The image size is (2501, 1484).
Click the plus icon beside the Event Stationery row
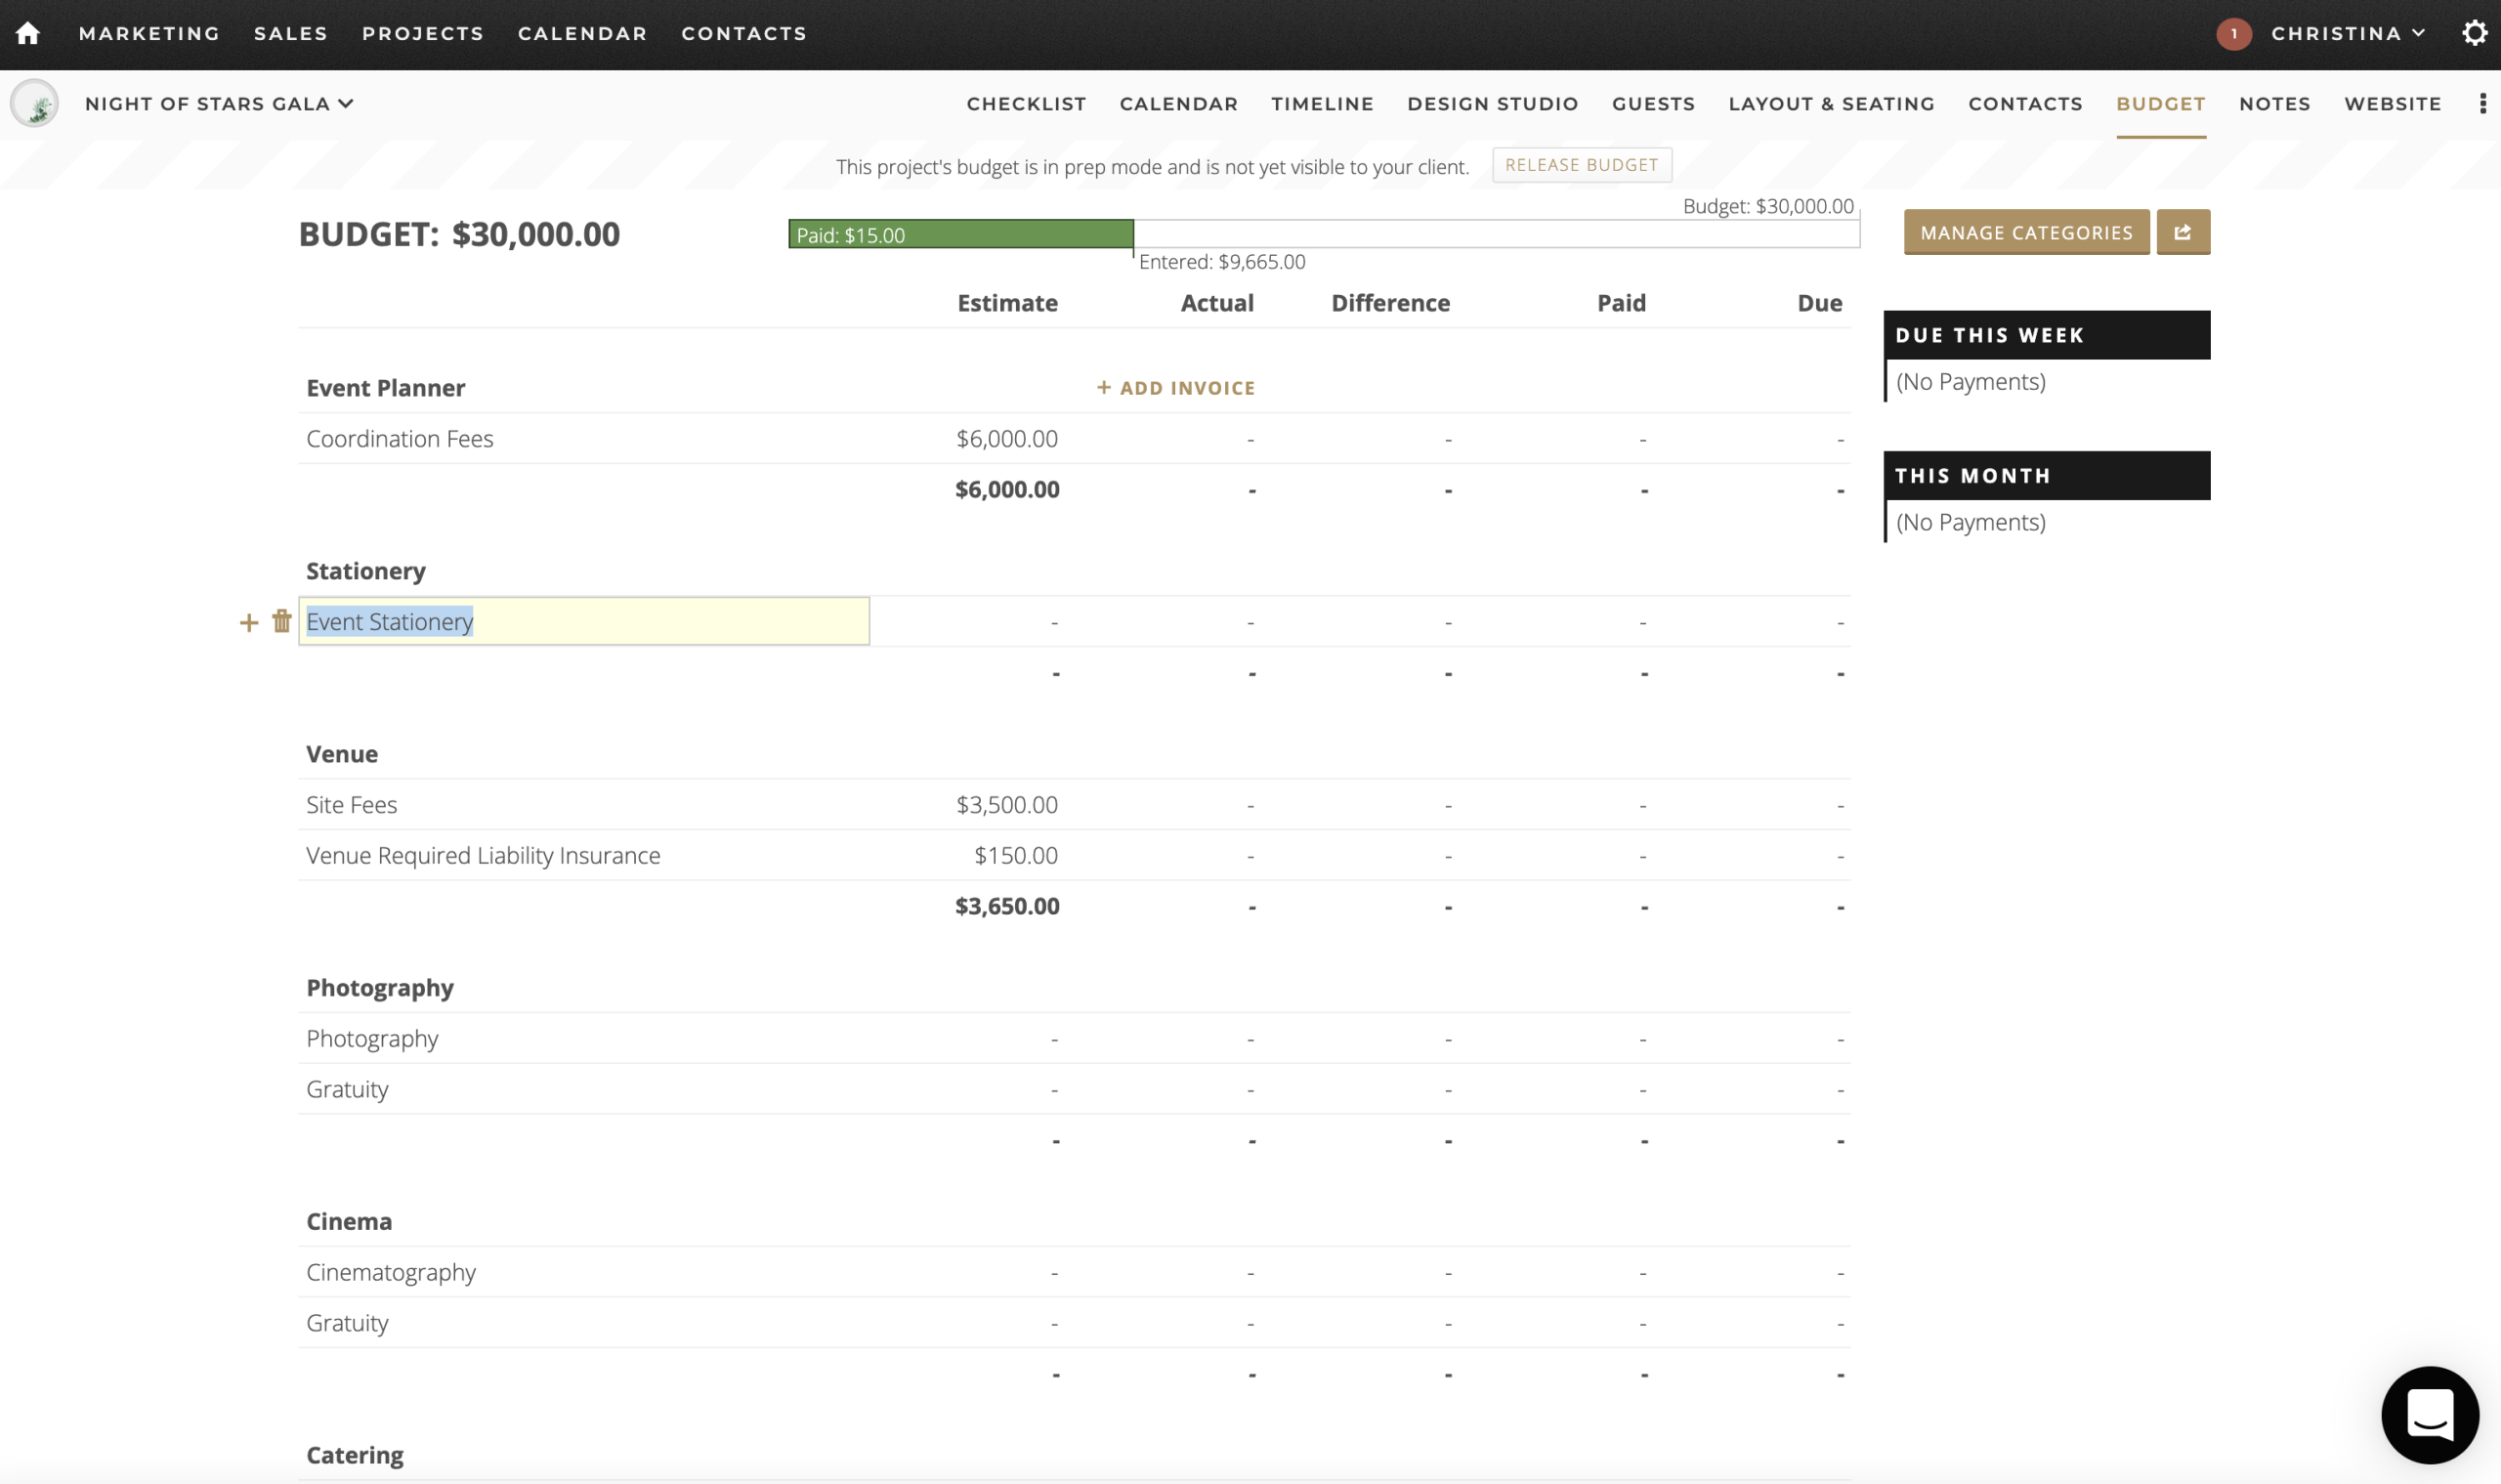(249, 621)
